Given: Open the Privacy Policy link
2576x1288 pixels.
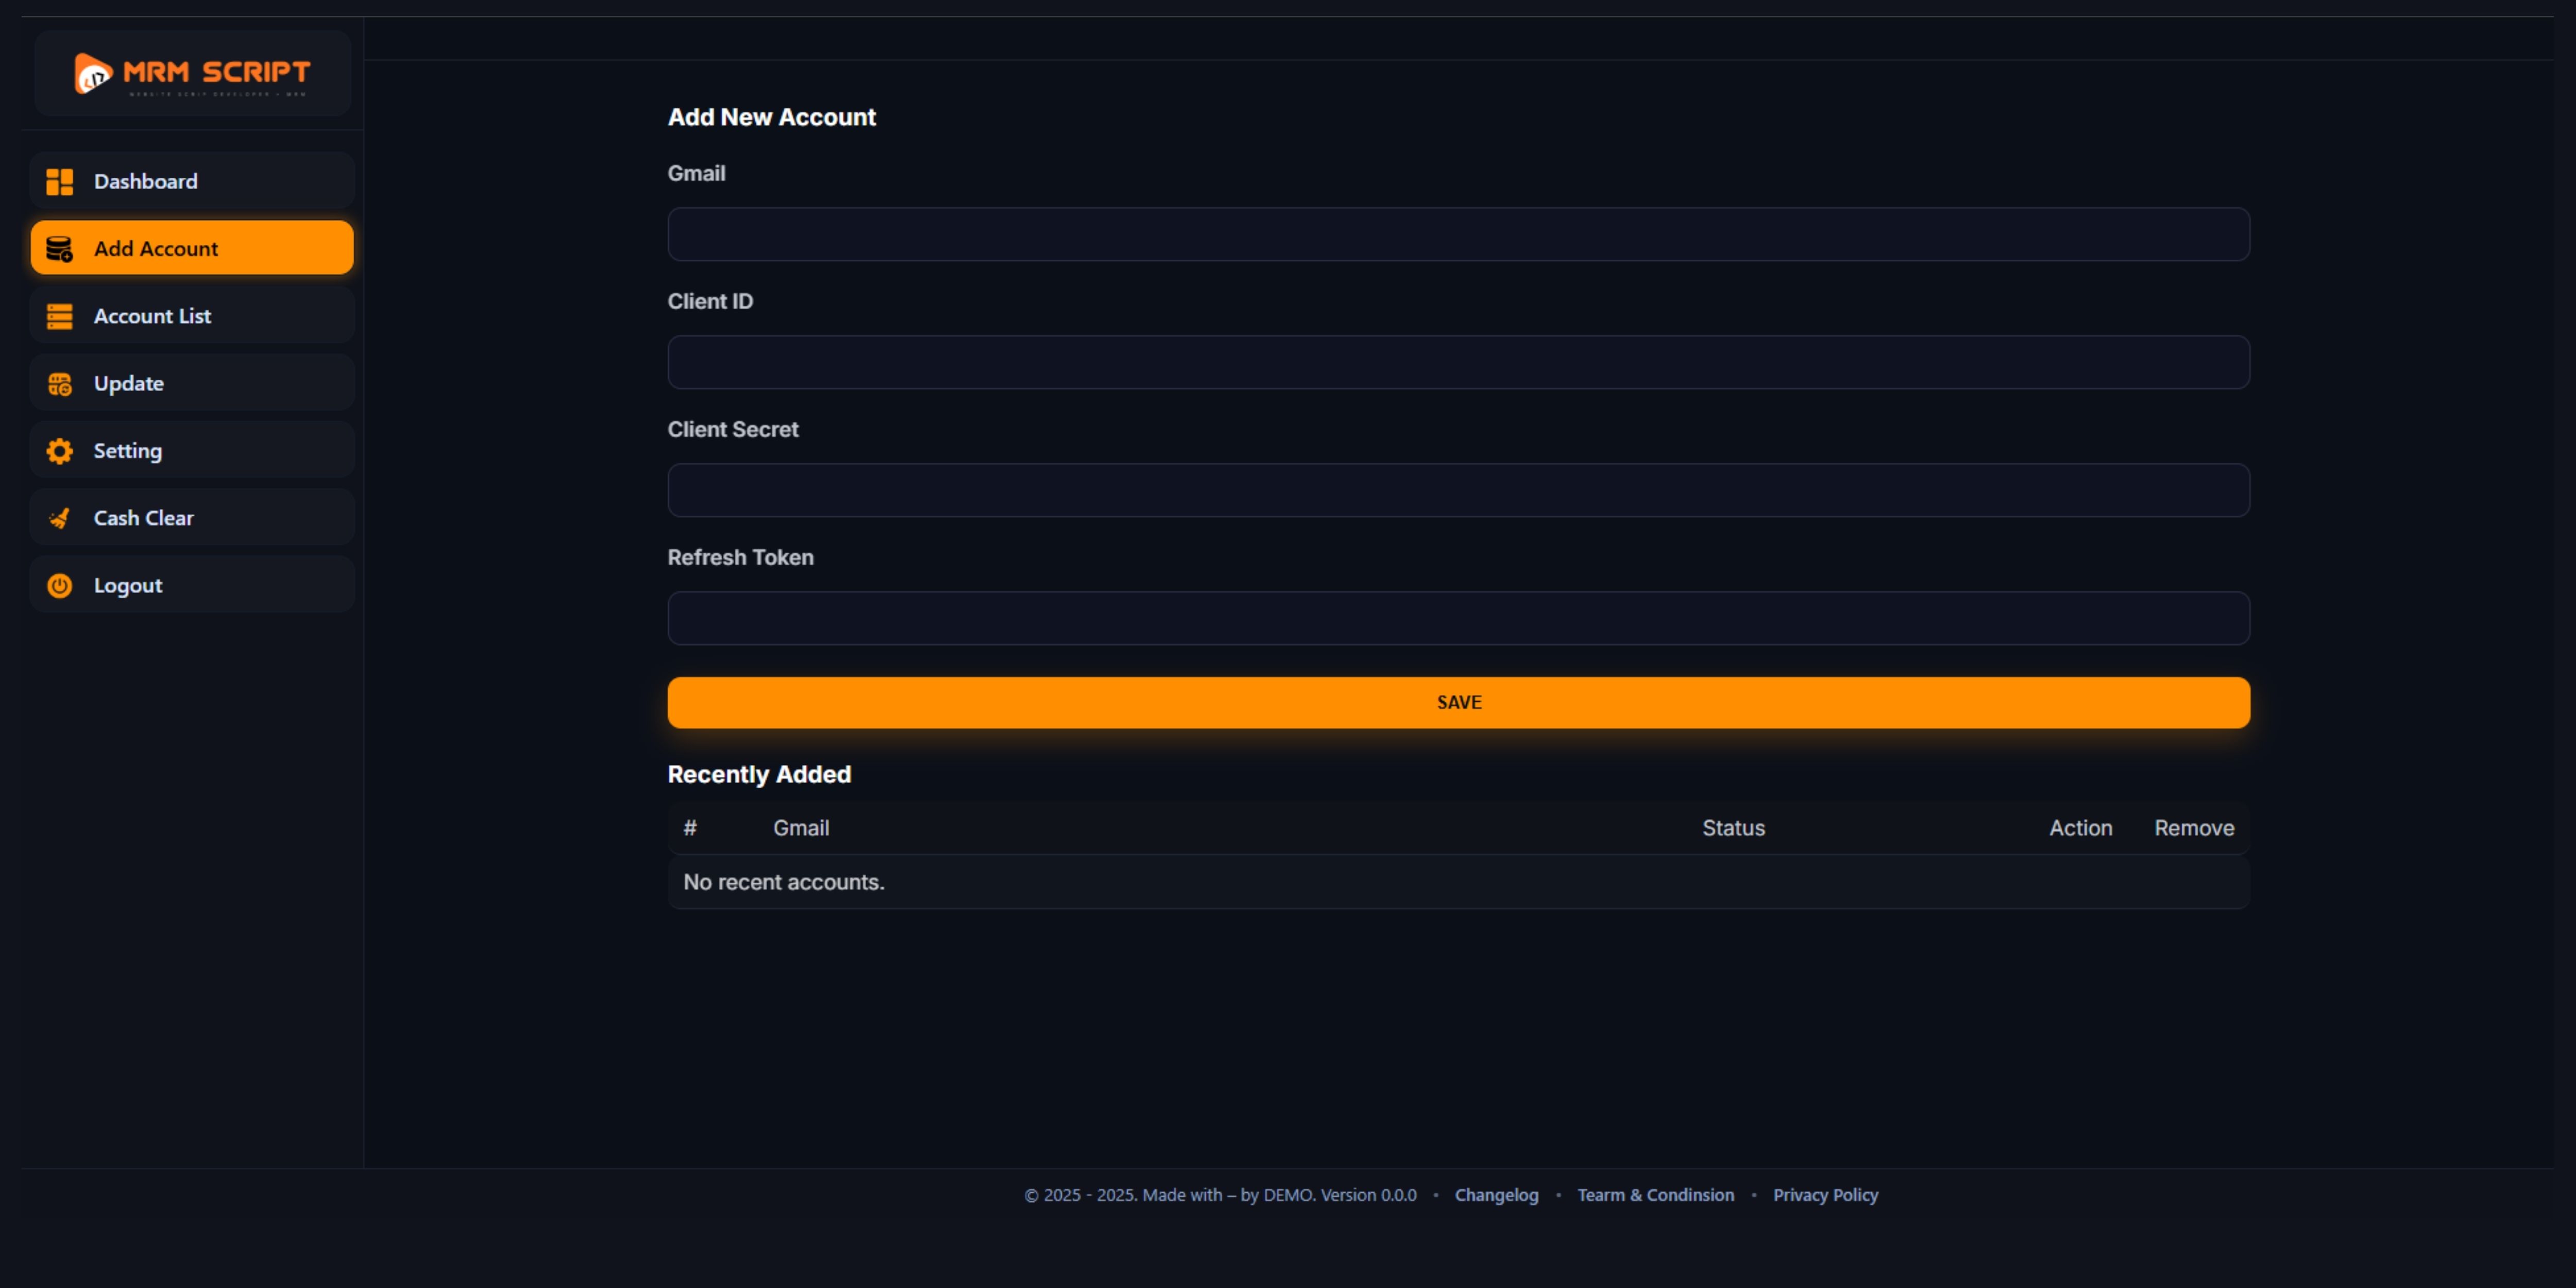Looking at the screenshot, I should (x=1825, y=1195).
